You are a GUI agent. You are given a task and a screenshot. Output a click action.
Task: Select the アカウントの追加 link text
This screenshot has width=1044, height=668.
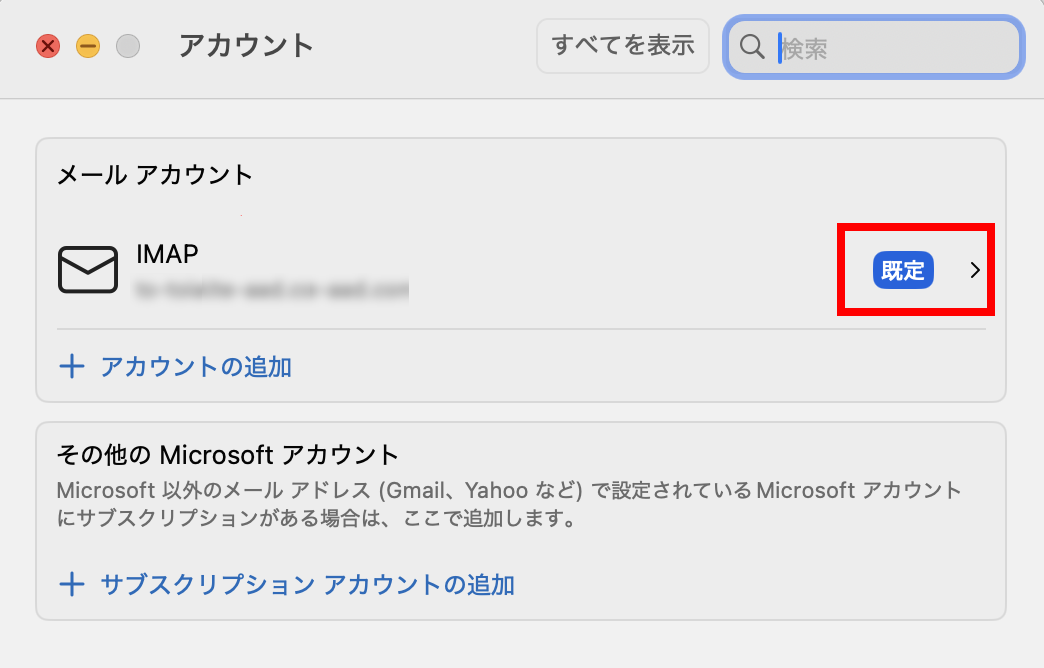196,367
